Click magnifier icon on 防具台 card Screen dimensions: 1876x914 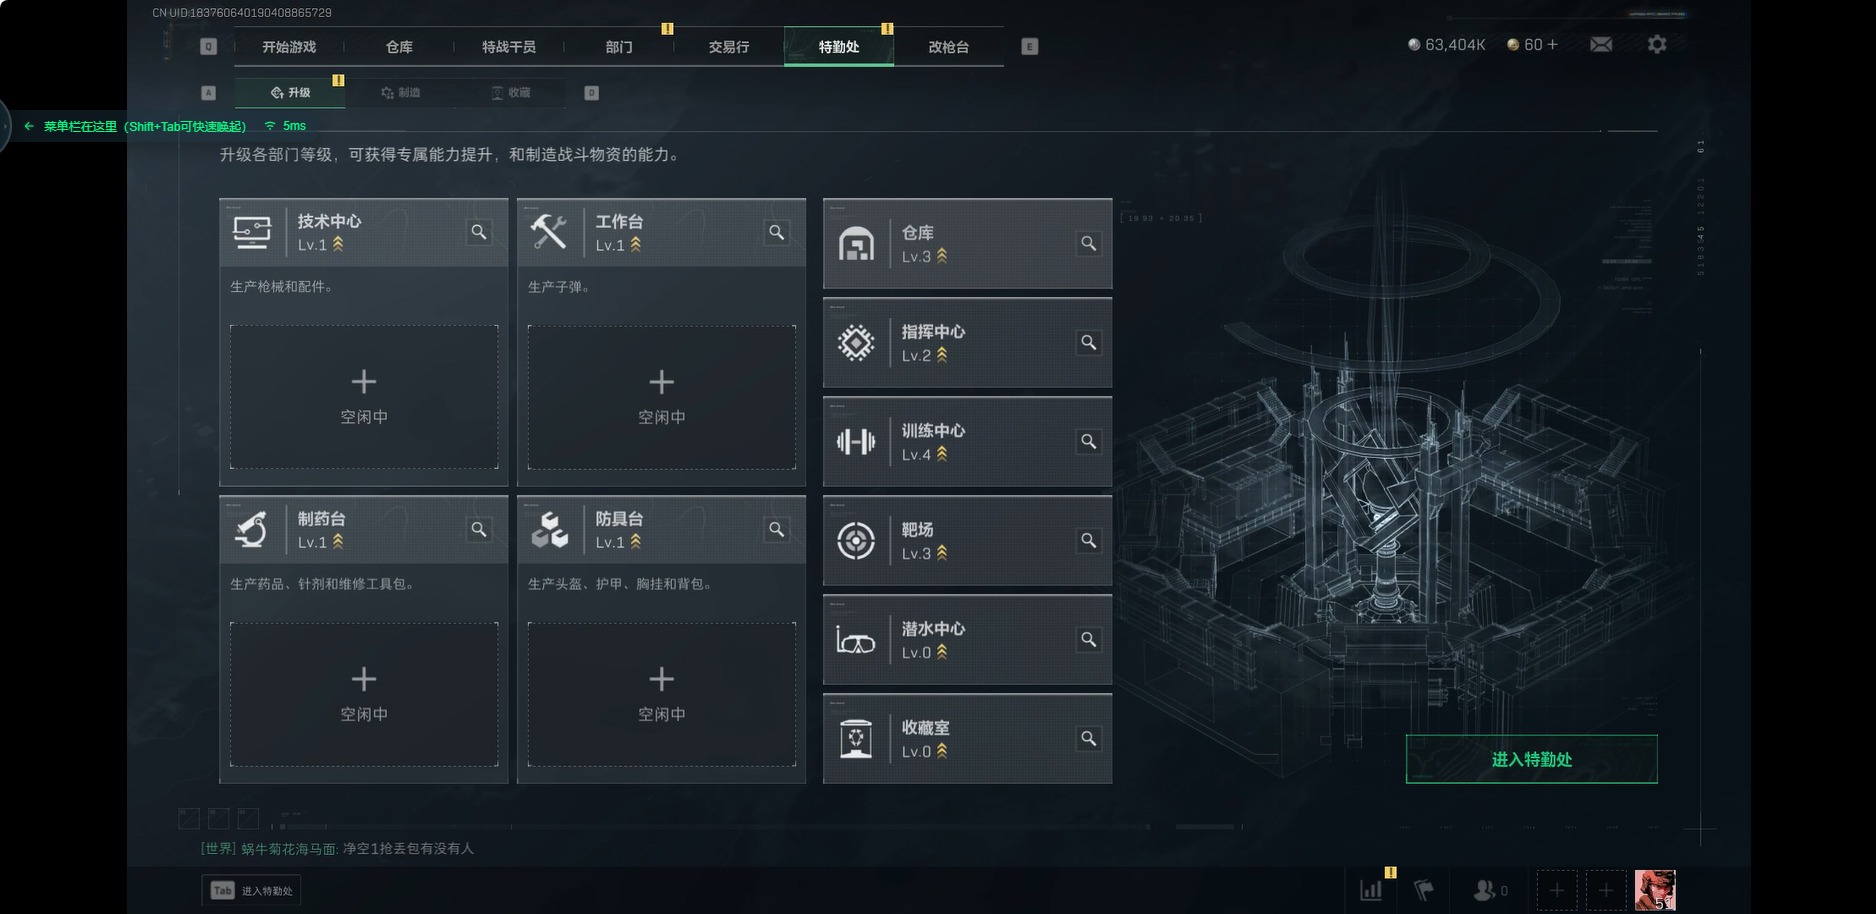pyautogui.click(x=777, y=529)
